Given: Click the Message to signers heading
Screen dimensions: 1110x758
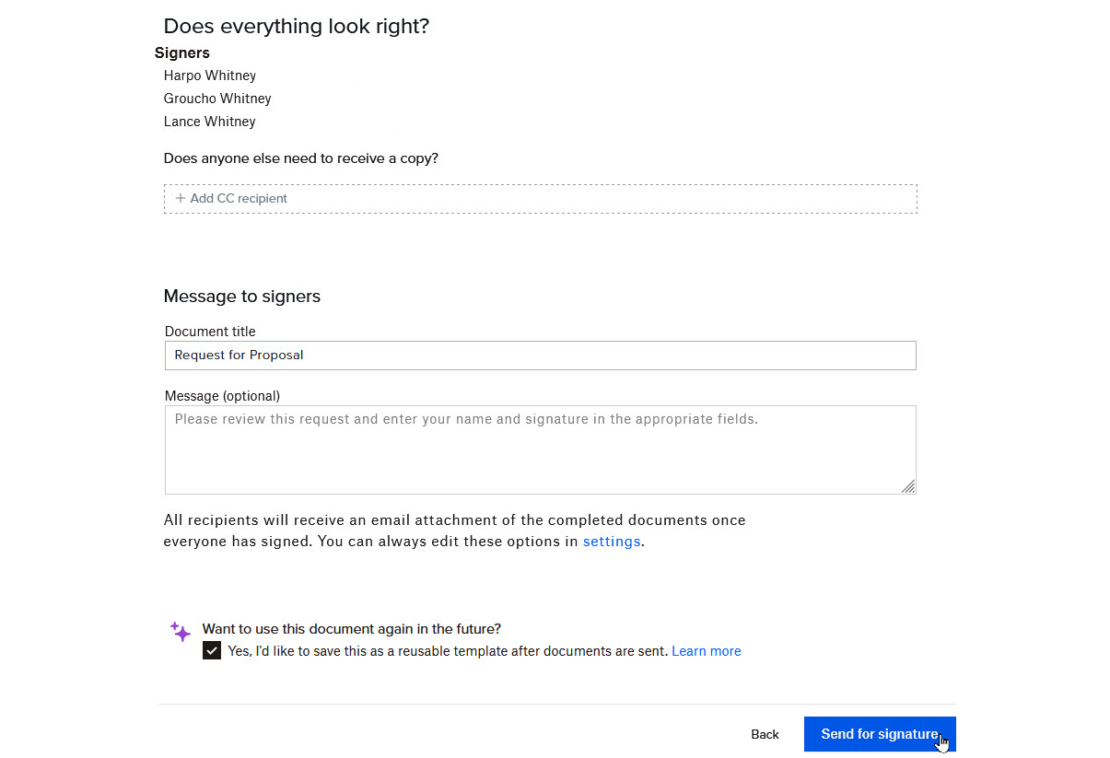Looking at the screenshot, I should tap(241, 296).
